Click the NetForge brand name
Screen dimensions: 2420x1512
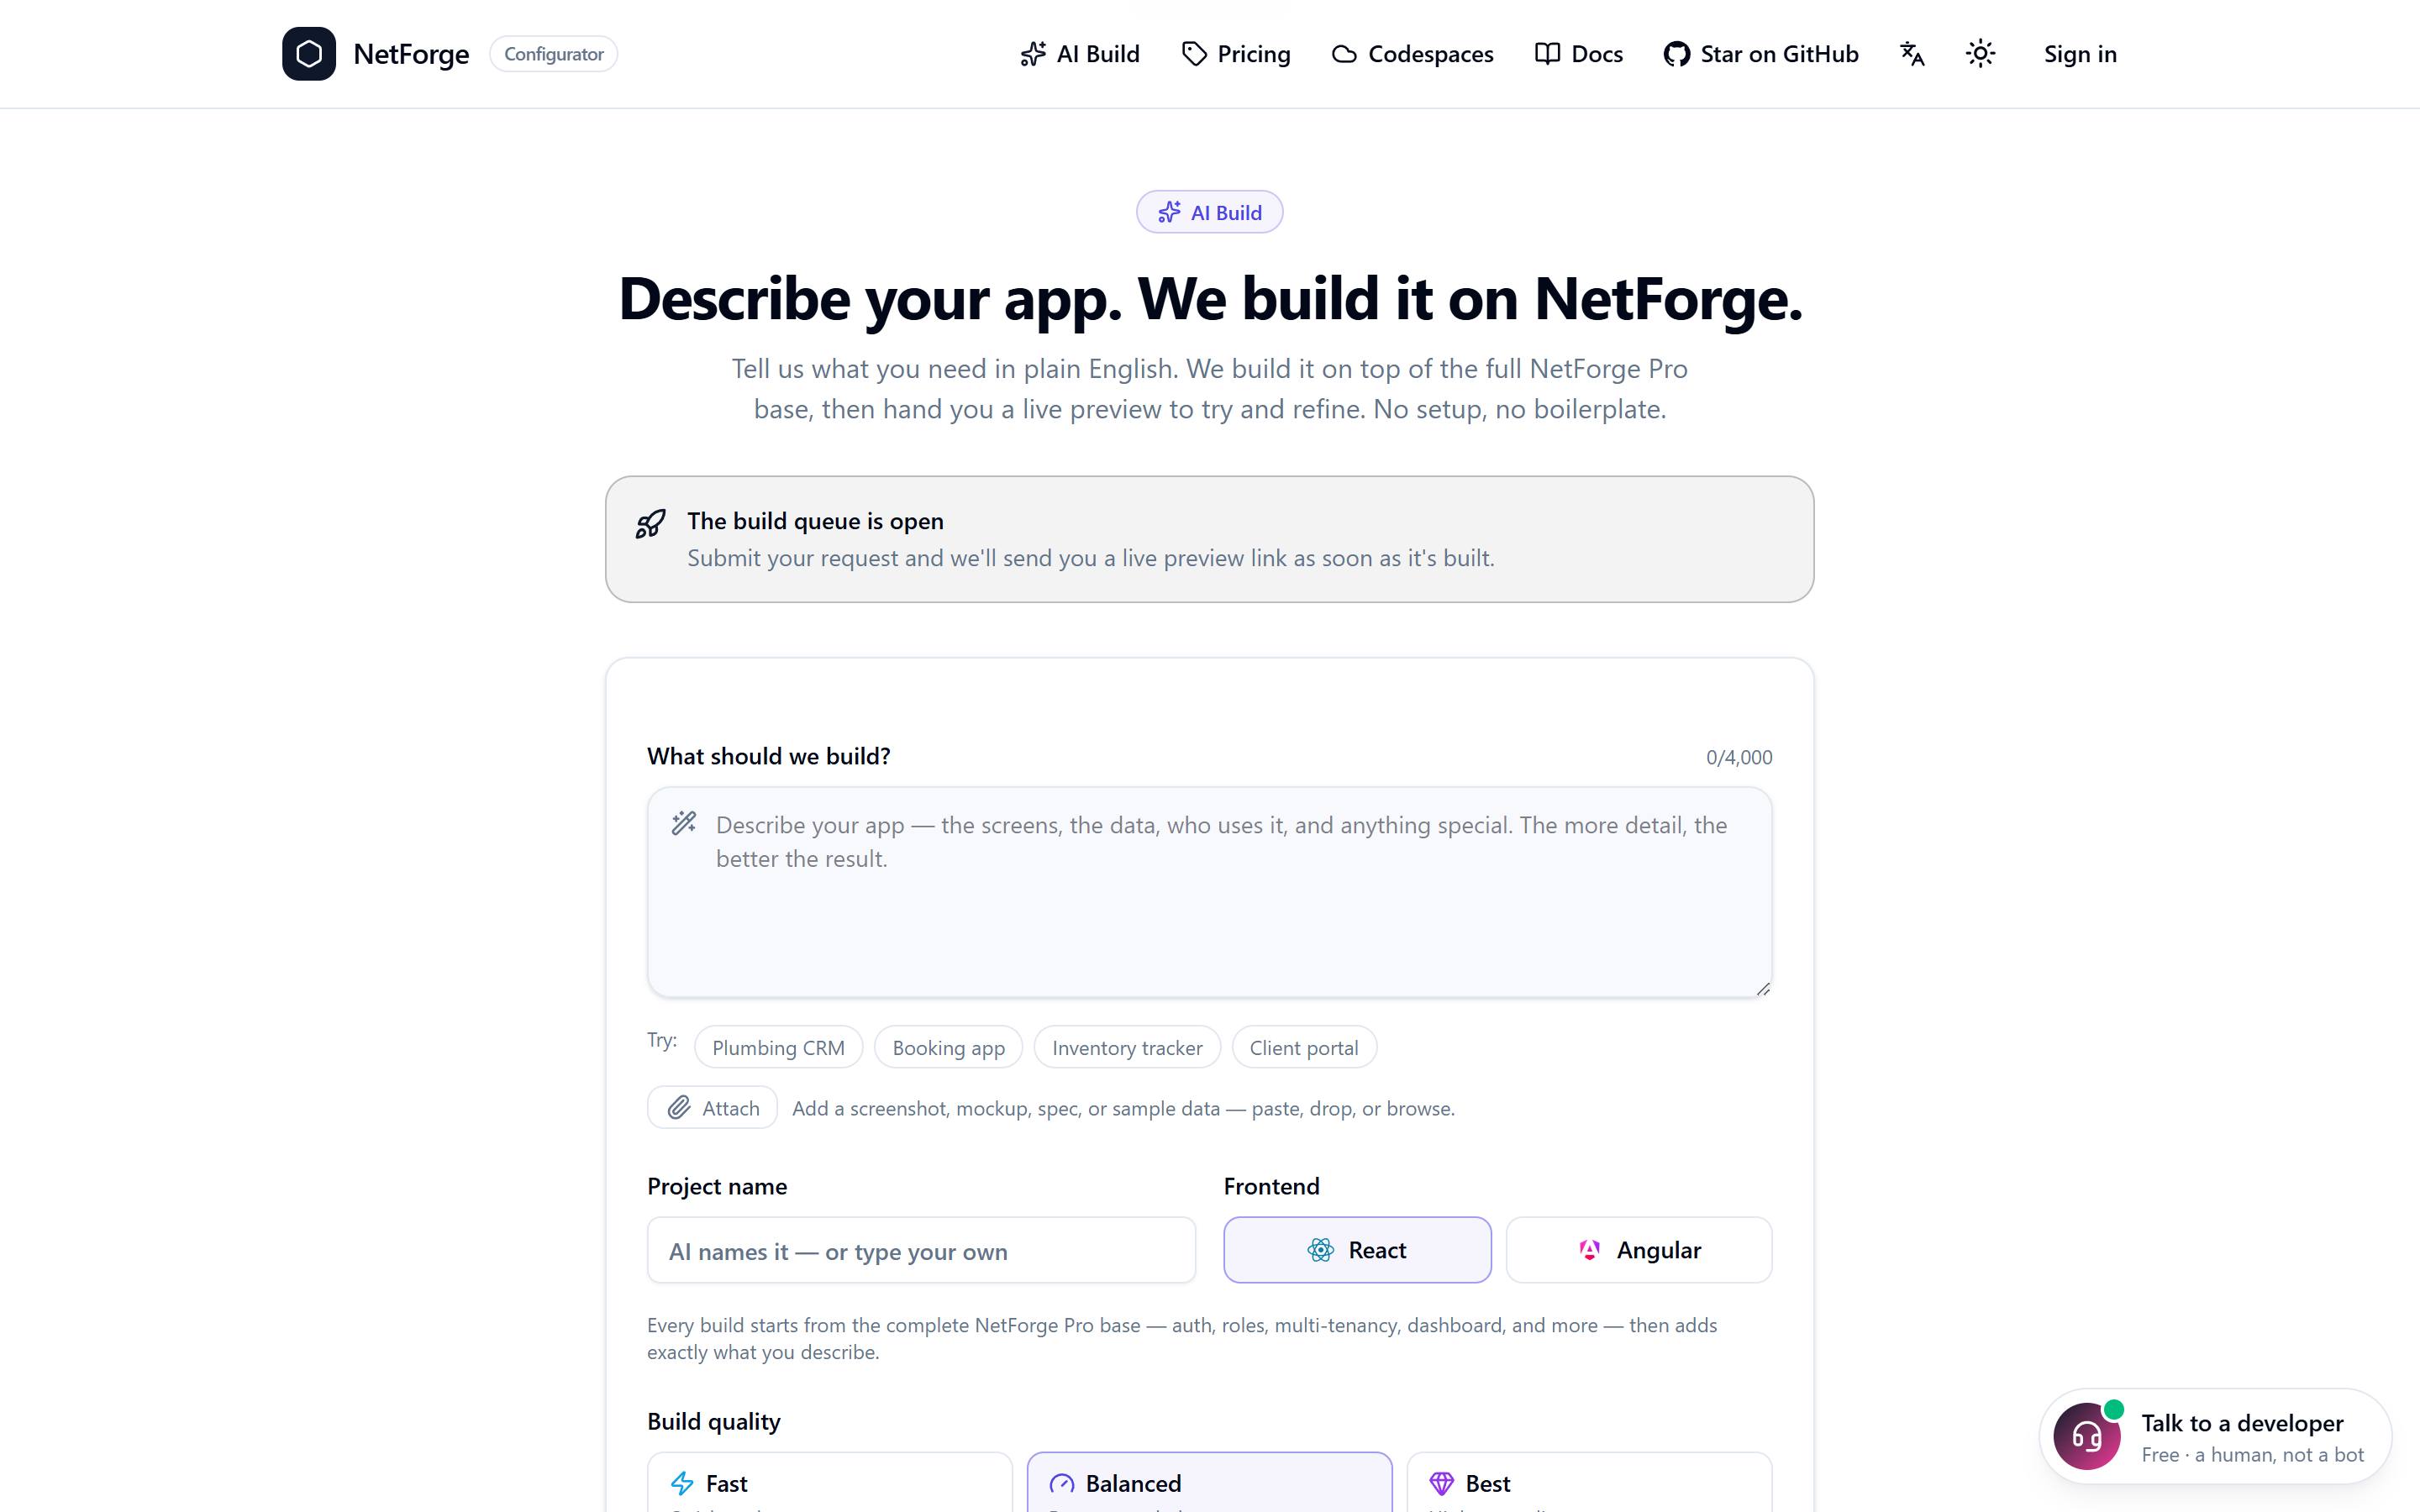click(411, 54)
